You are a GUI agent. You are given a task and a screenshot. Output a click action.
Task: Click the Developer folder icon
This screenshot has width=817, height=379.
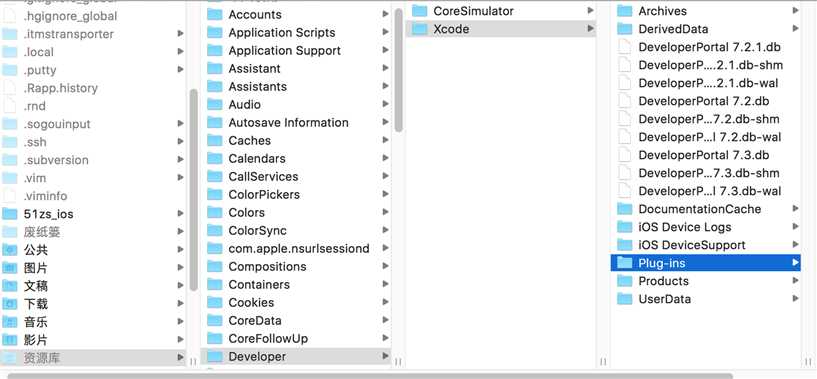[215, 357]
